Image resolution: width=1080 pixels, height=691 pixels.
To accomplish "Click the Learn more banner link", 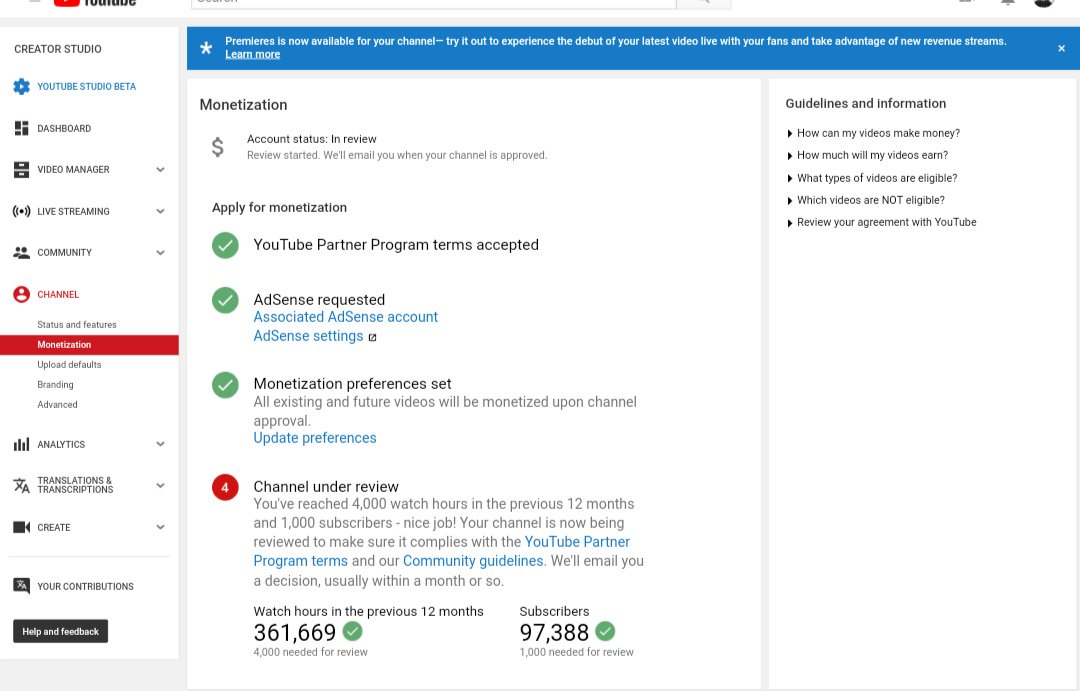I will click(x=252, y=54).
